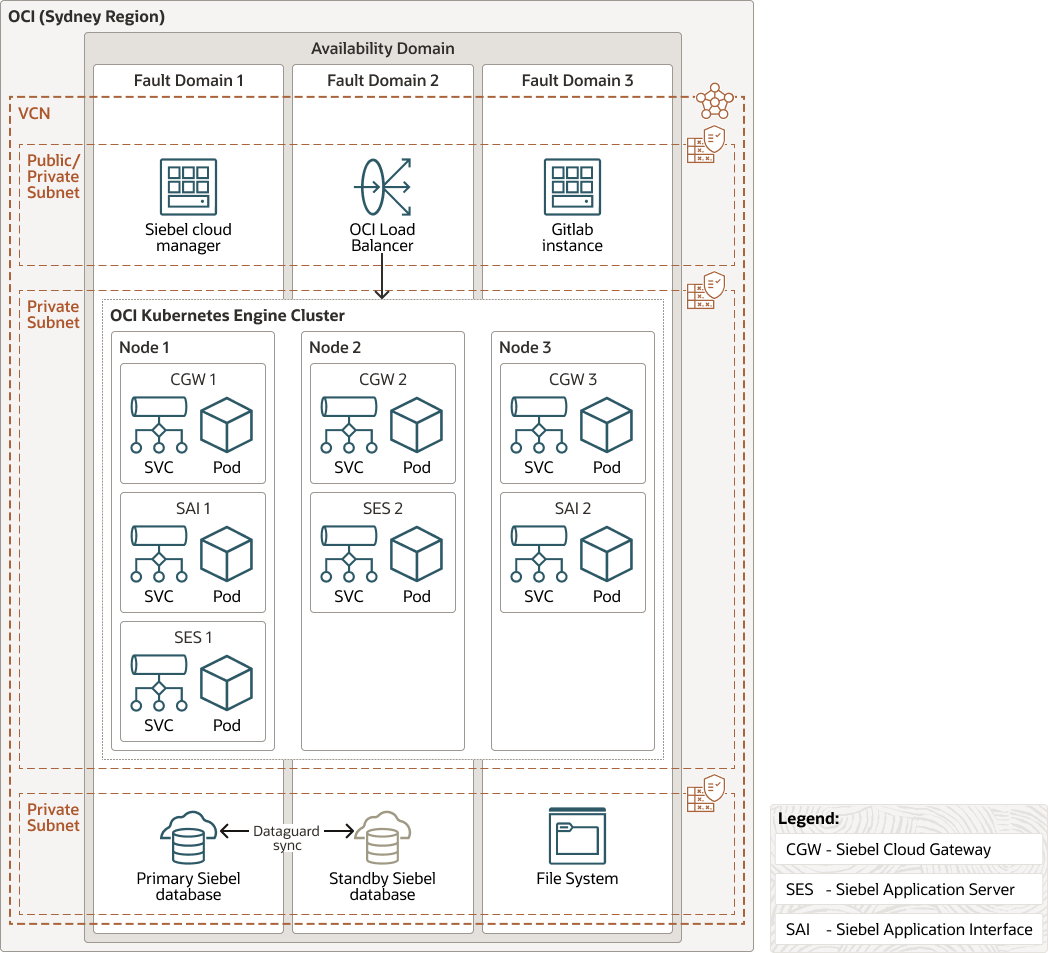
Task: Click the 'CGW 2' title
Action: pos(383,380)
